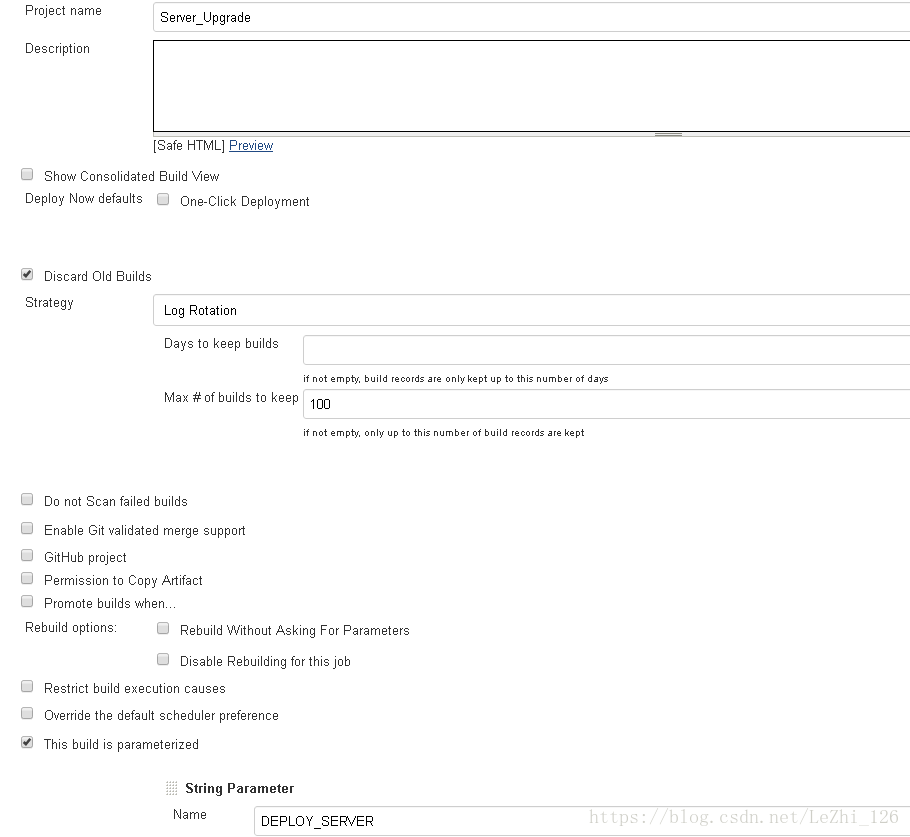Check Do not Scan failed builds

27,499
